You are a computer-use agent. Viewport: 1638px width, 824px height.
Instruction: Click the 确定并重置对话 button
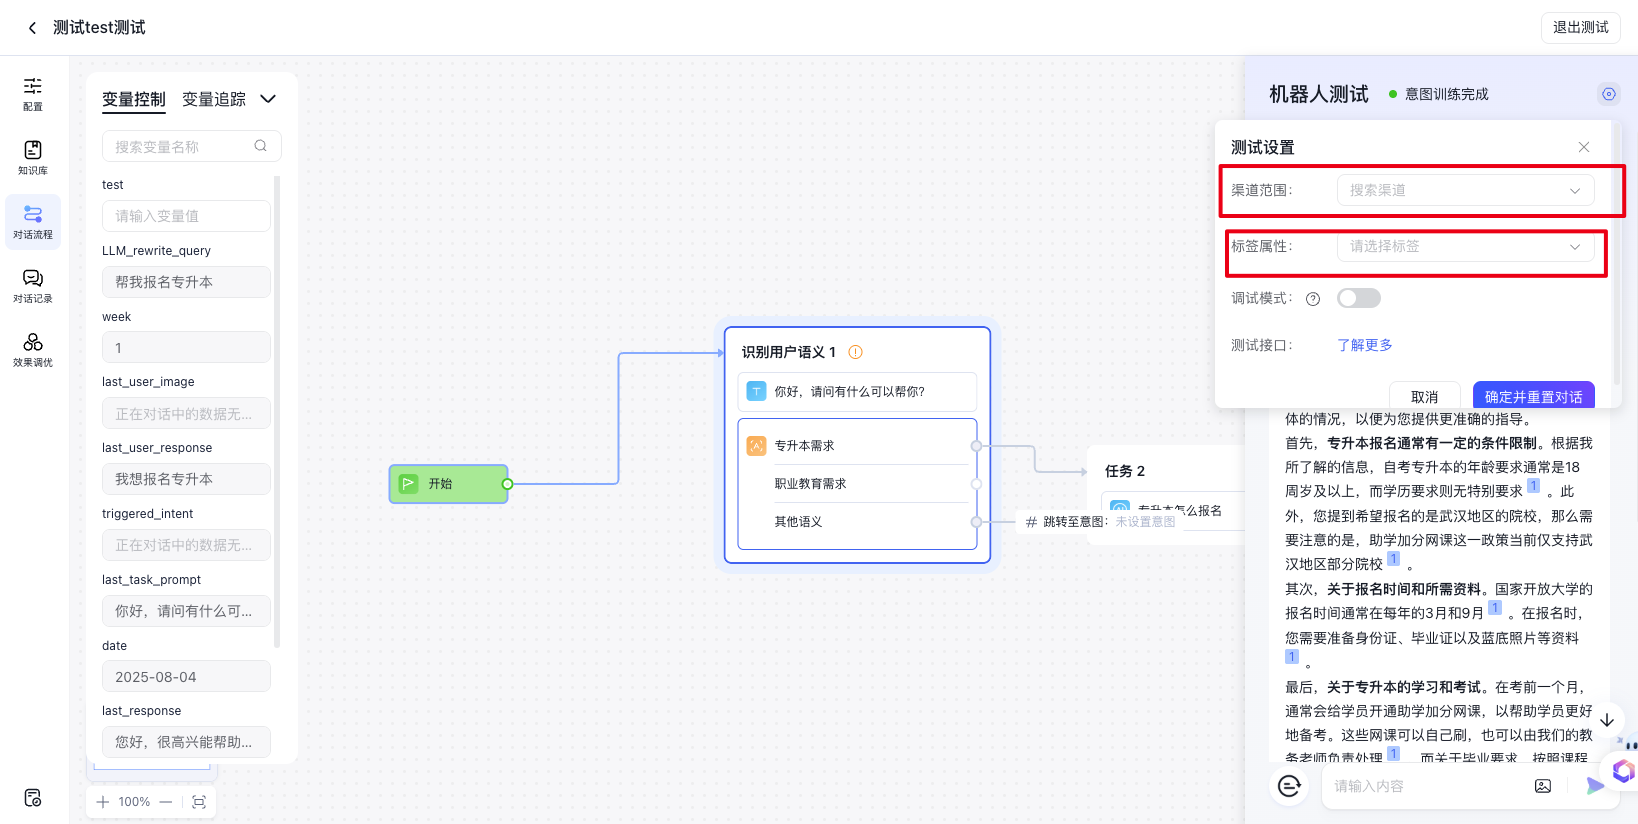1533,396
